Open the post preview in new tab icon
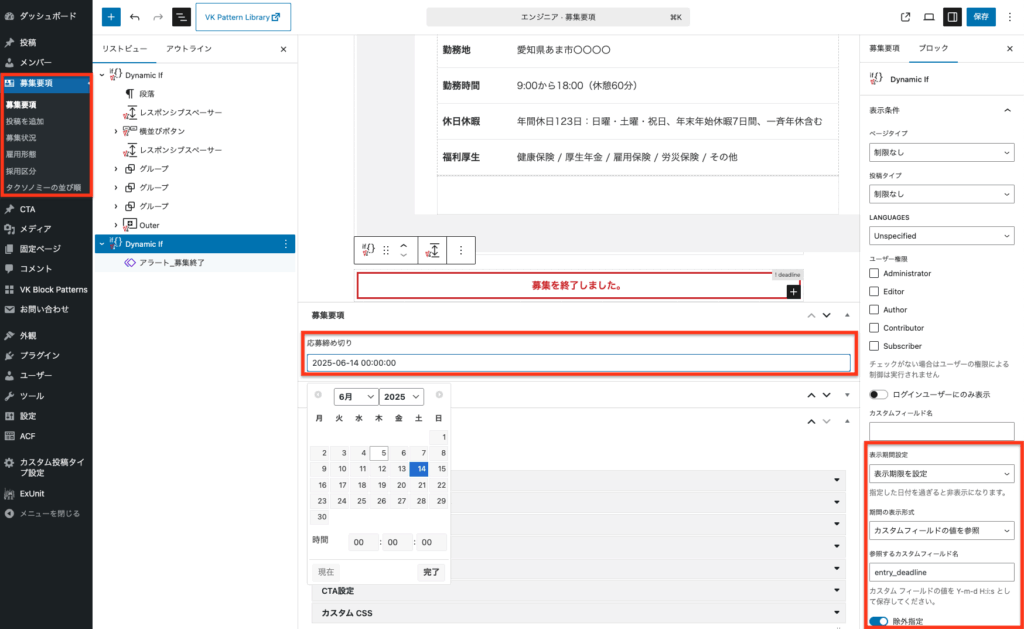The height and width of the screenshot is (629, 1024). (x=906, y=17)
